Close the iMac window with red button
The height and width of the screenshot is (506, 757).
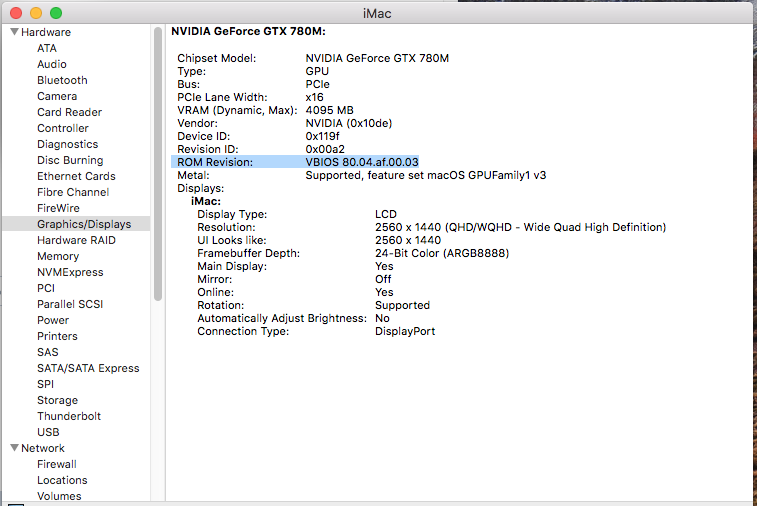(16, 13)
